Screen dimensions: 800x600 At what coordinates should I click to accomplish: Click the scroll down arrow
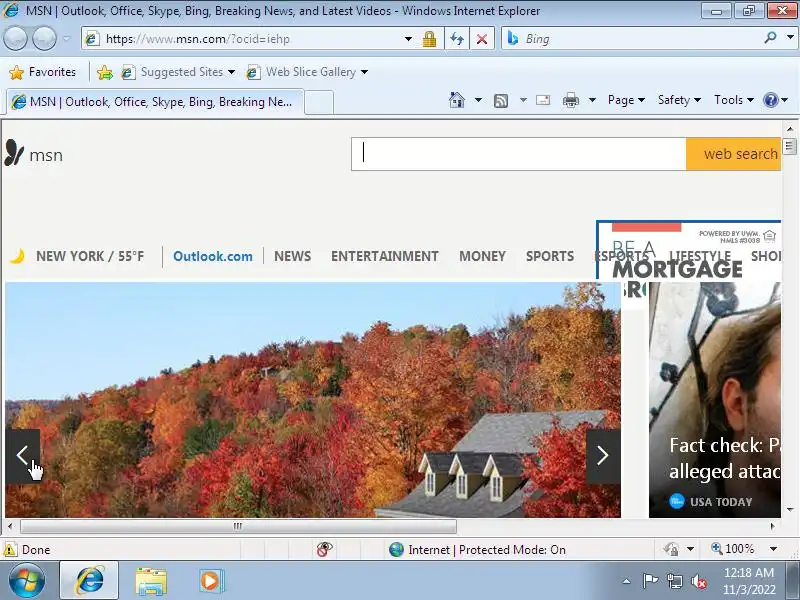click(x=790, y=510)
